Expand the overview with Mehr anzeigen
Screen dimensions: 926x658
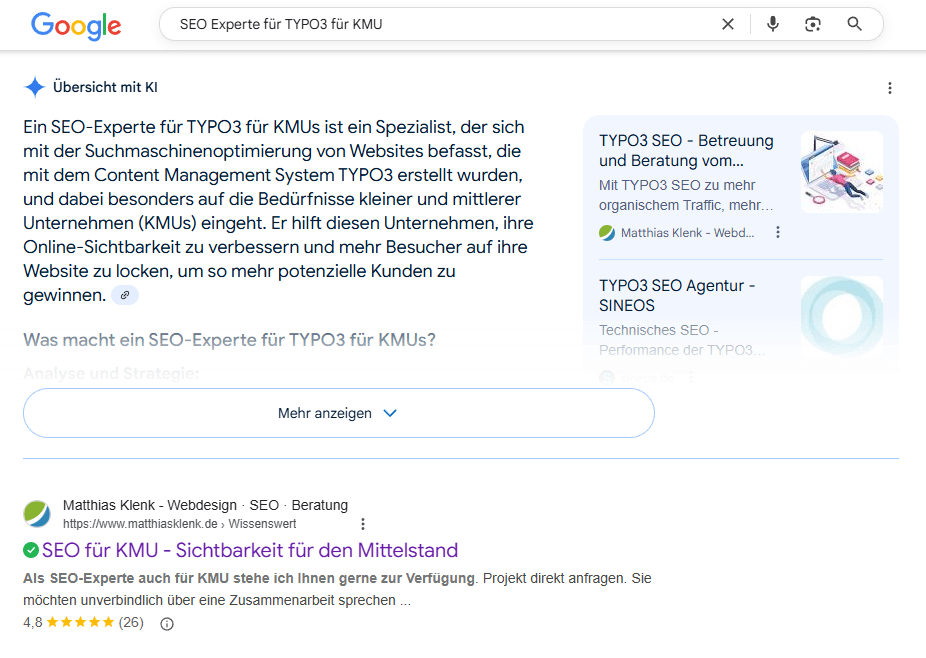338,413
